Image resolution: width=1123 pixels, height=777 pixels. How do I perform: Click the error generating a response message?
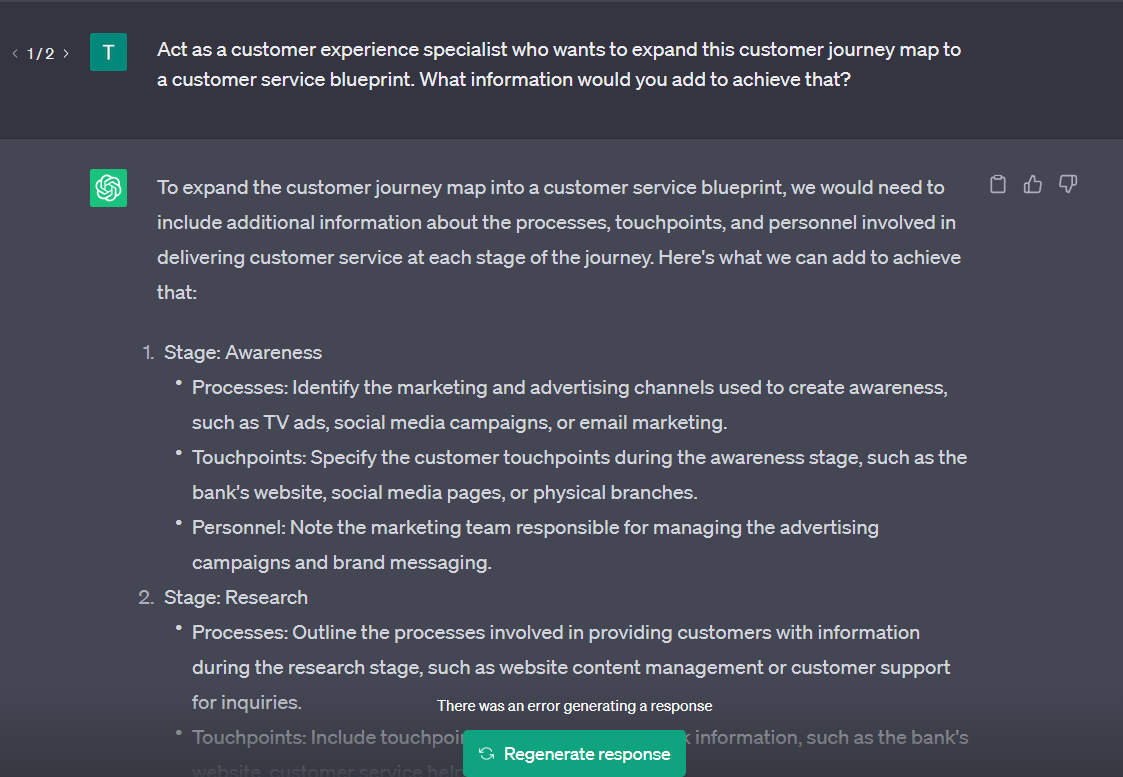coord(574,706)
